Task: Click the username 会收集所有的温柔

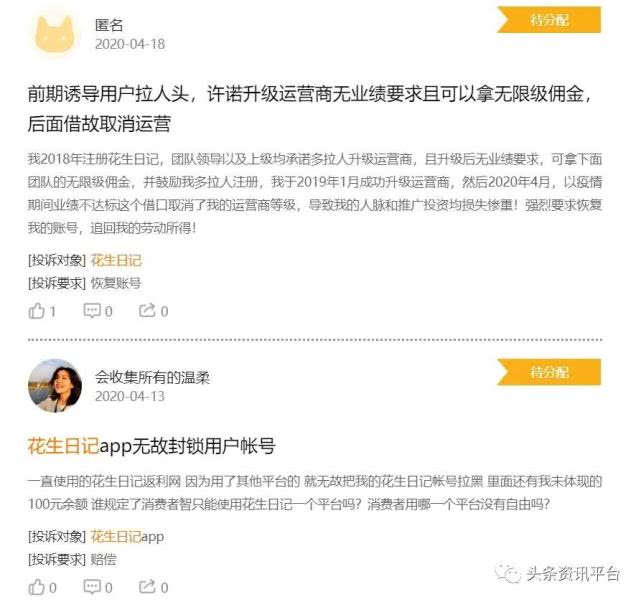Action: 152,377
